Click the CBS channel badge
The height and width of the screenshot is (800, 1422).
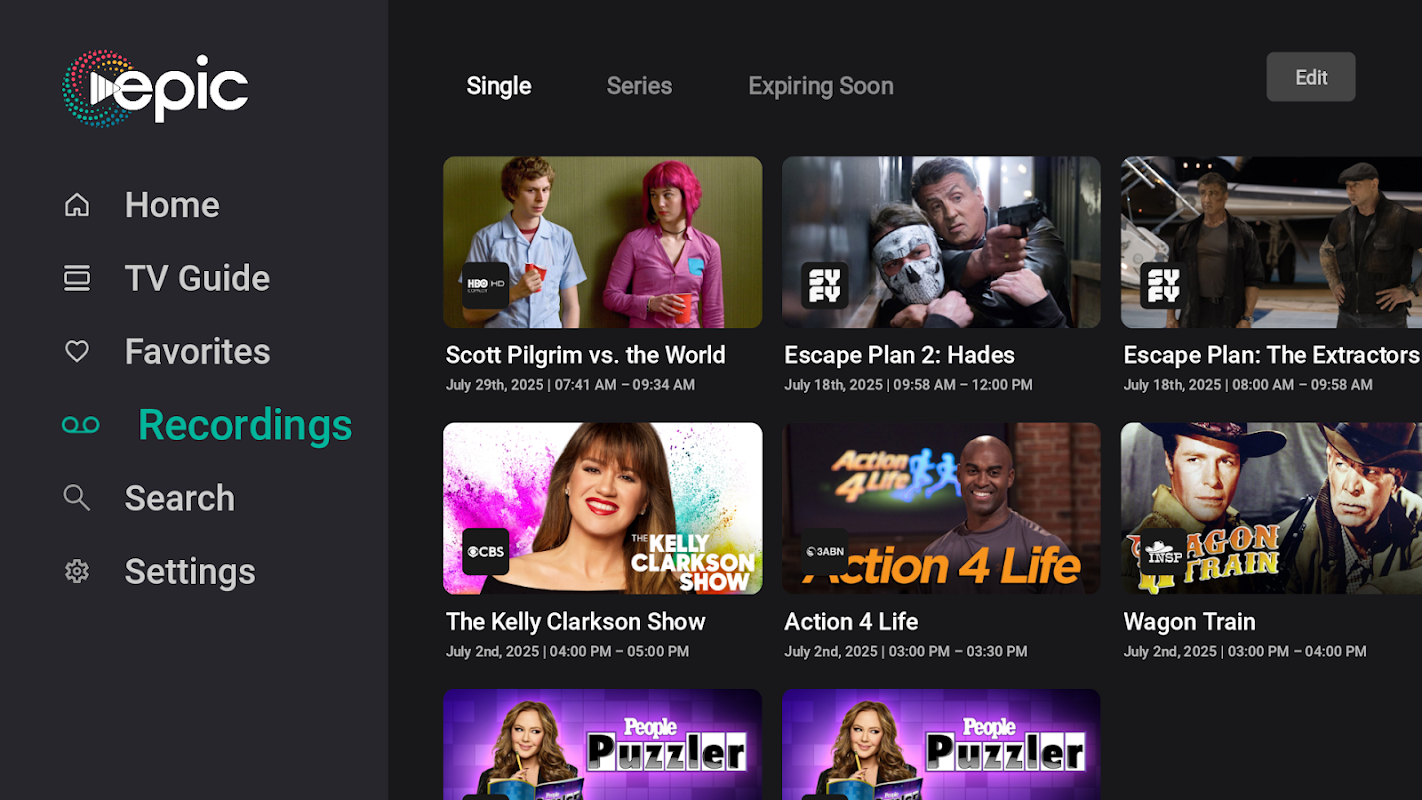[486, 552]
